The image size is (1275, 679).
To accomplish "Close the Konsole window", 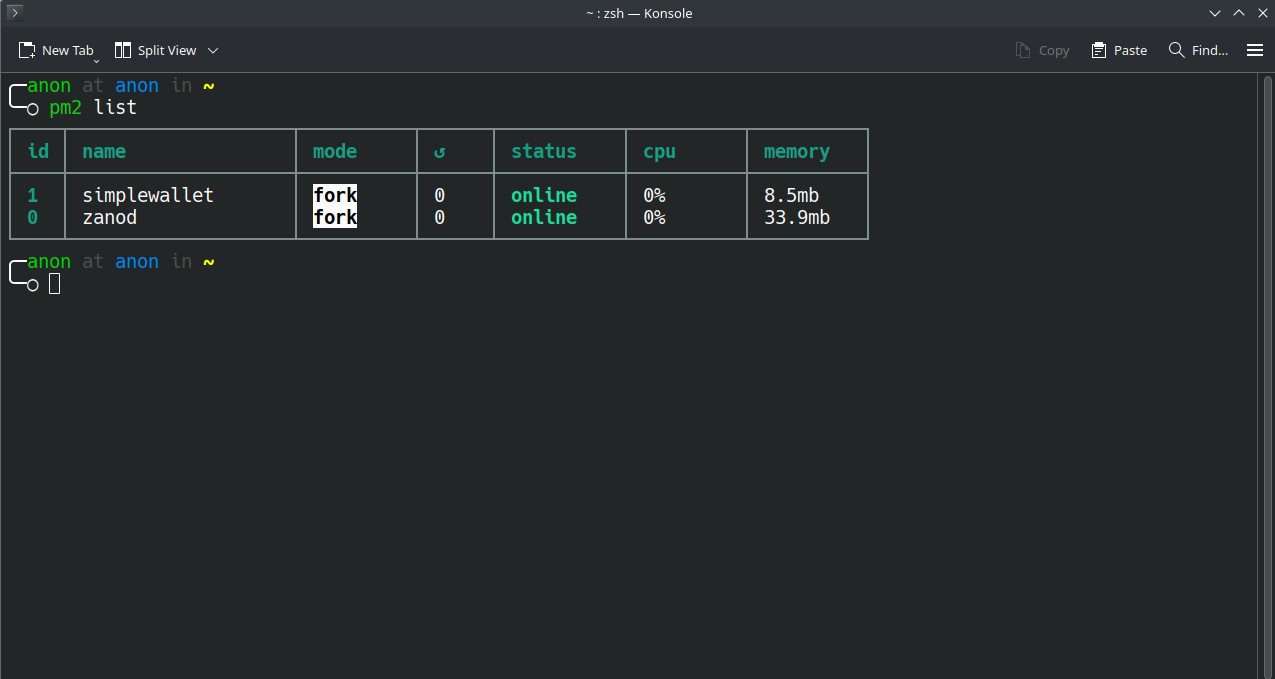I will (x=1260, y=13).
